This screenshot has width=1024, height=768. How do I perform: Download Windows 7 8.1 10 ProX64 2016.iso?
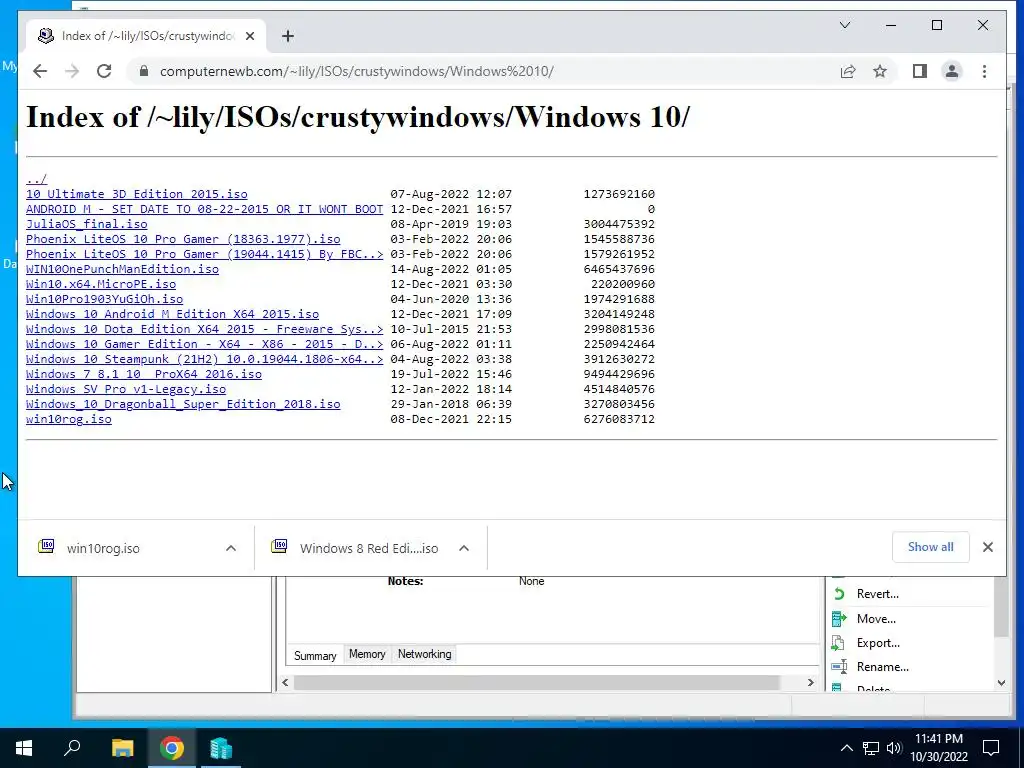tap(144, 374)
